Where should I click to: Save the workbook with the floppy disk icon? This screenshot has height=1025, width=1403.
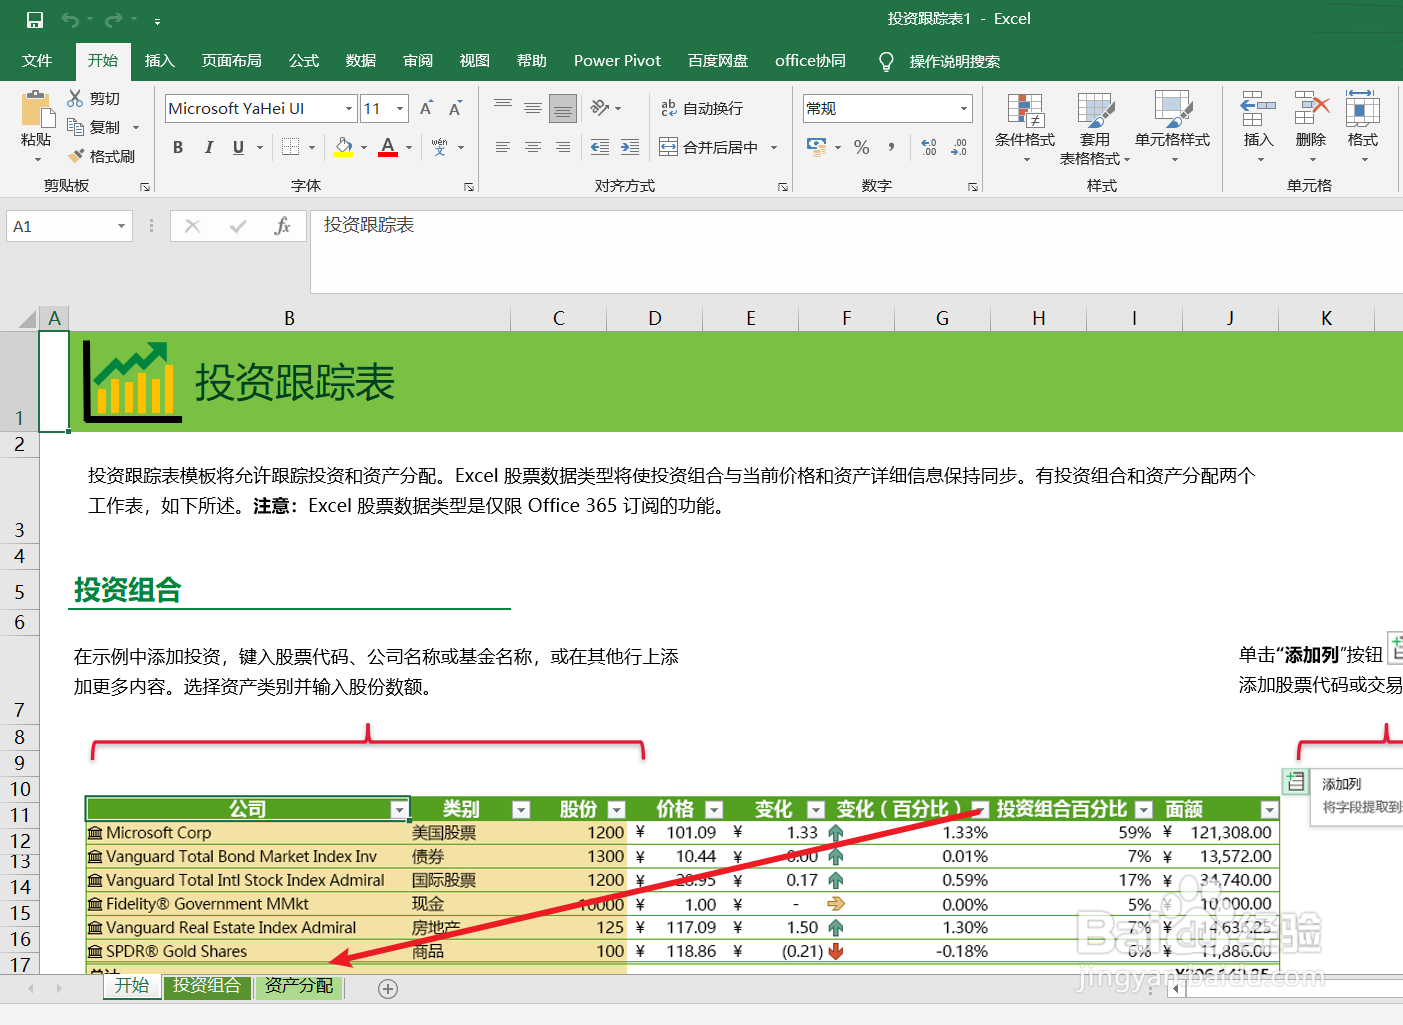point(35,19)
